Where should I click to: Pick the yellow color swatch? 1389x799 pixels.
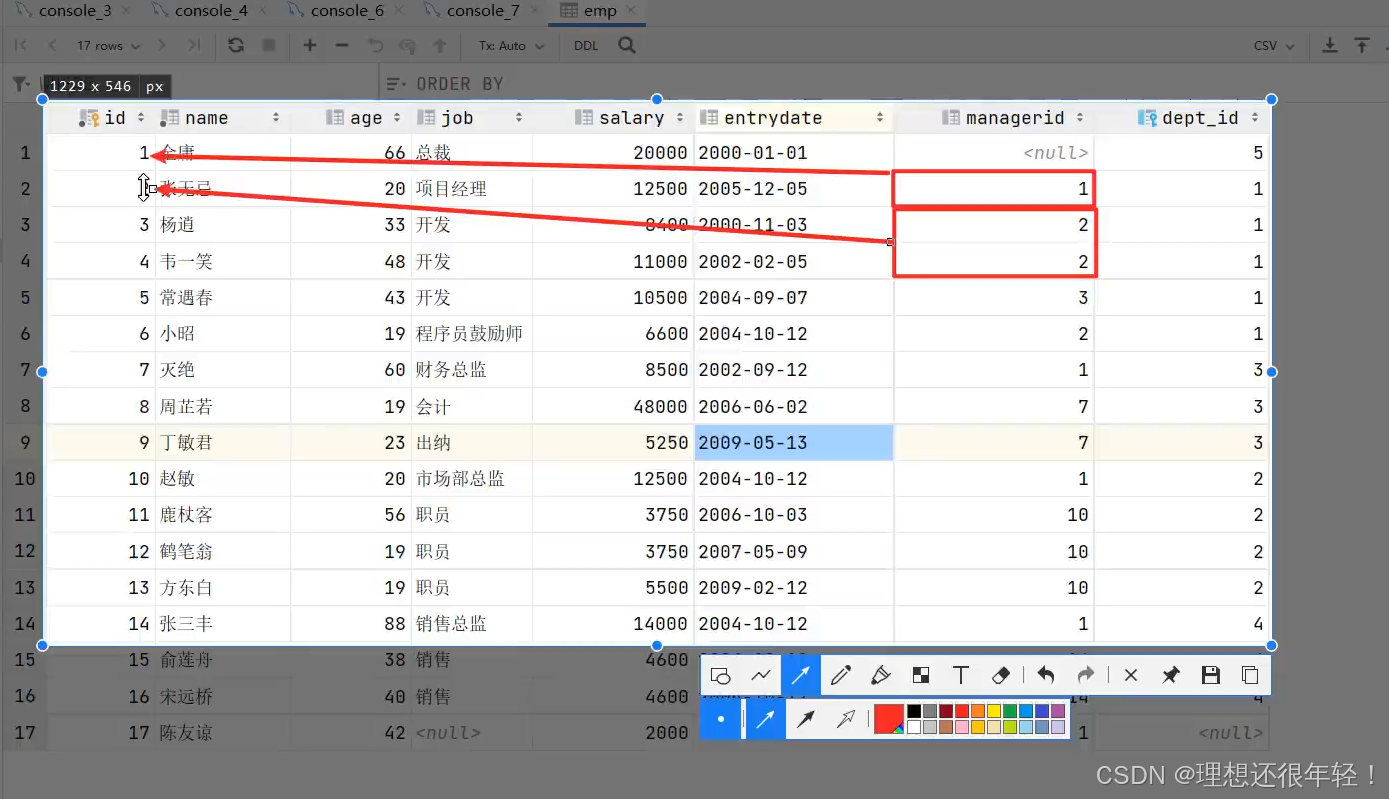click(x=994, y=712)
